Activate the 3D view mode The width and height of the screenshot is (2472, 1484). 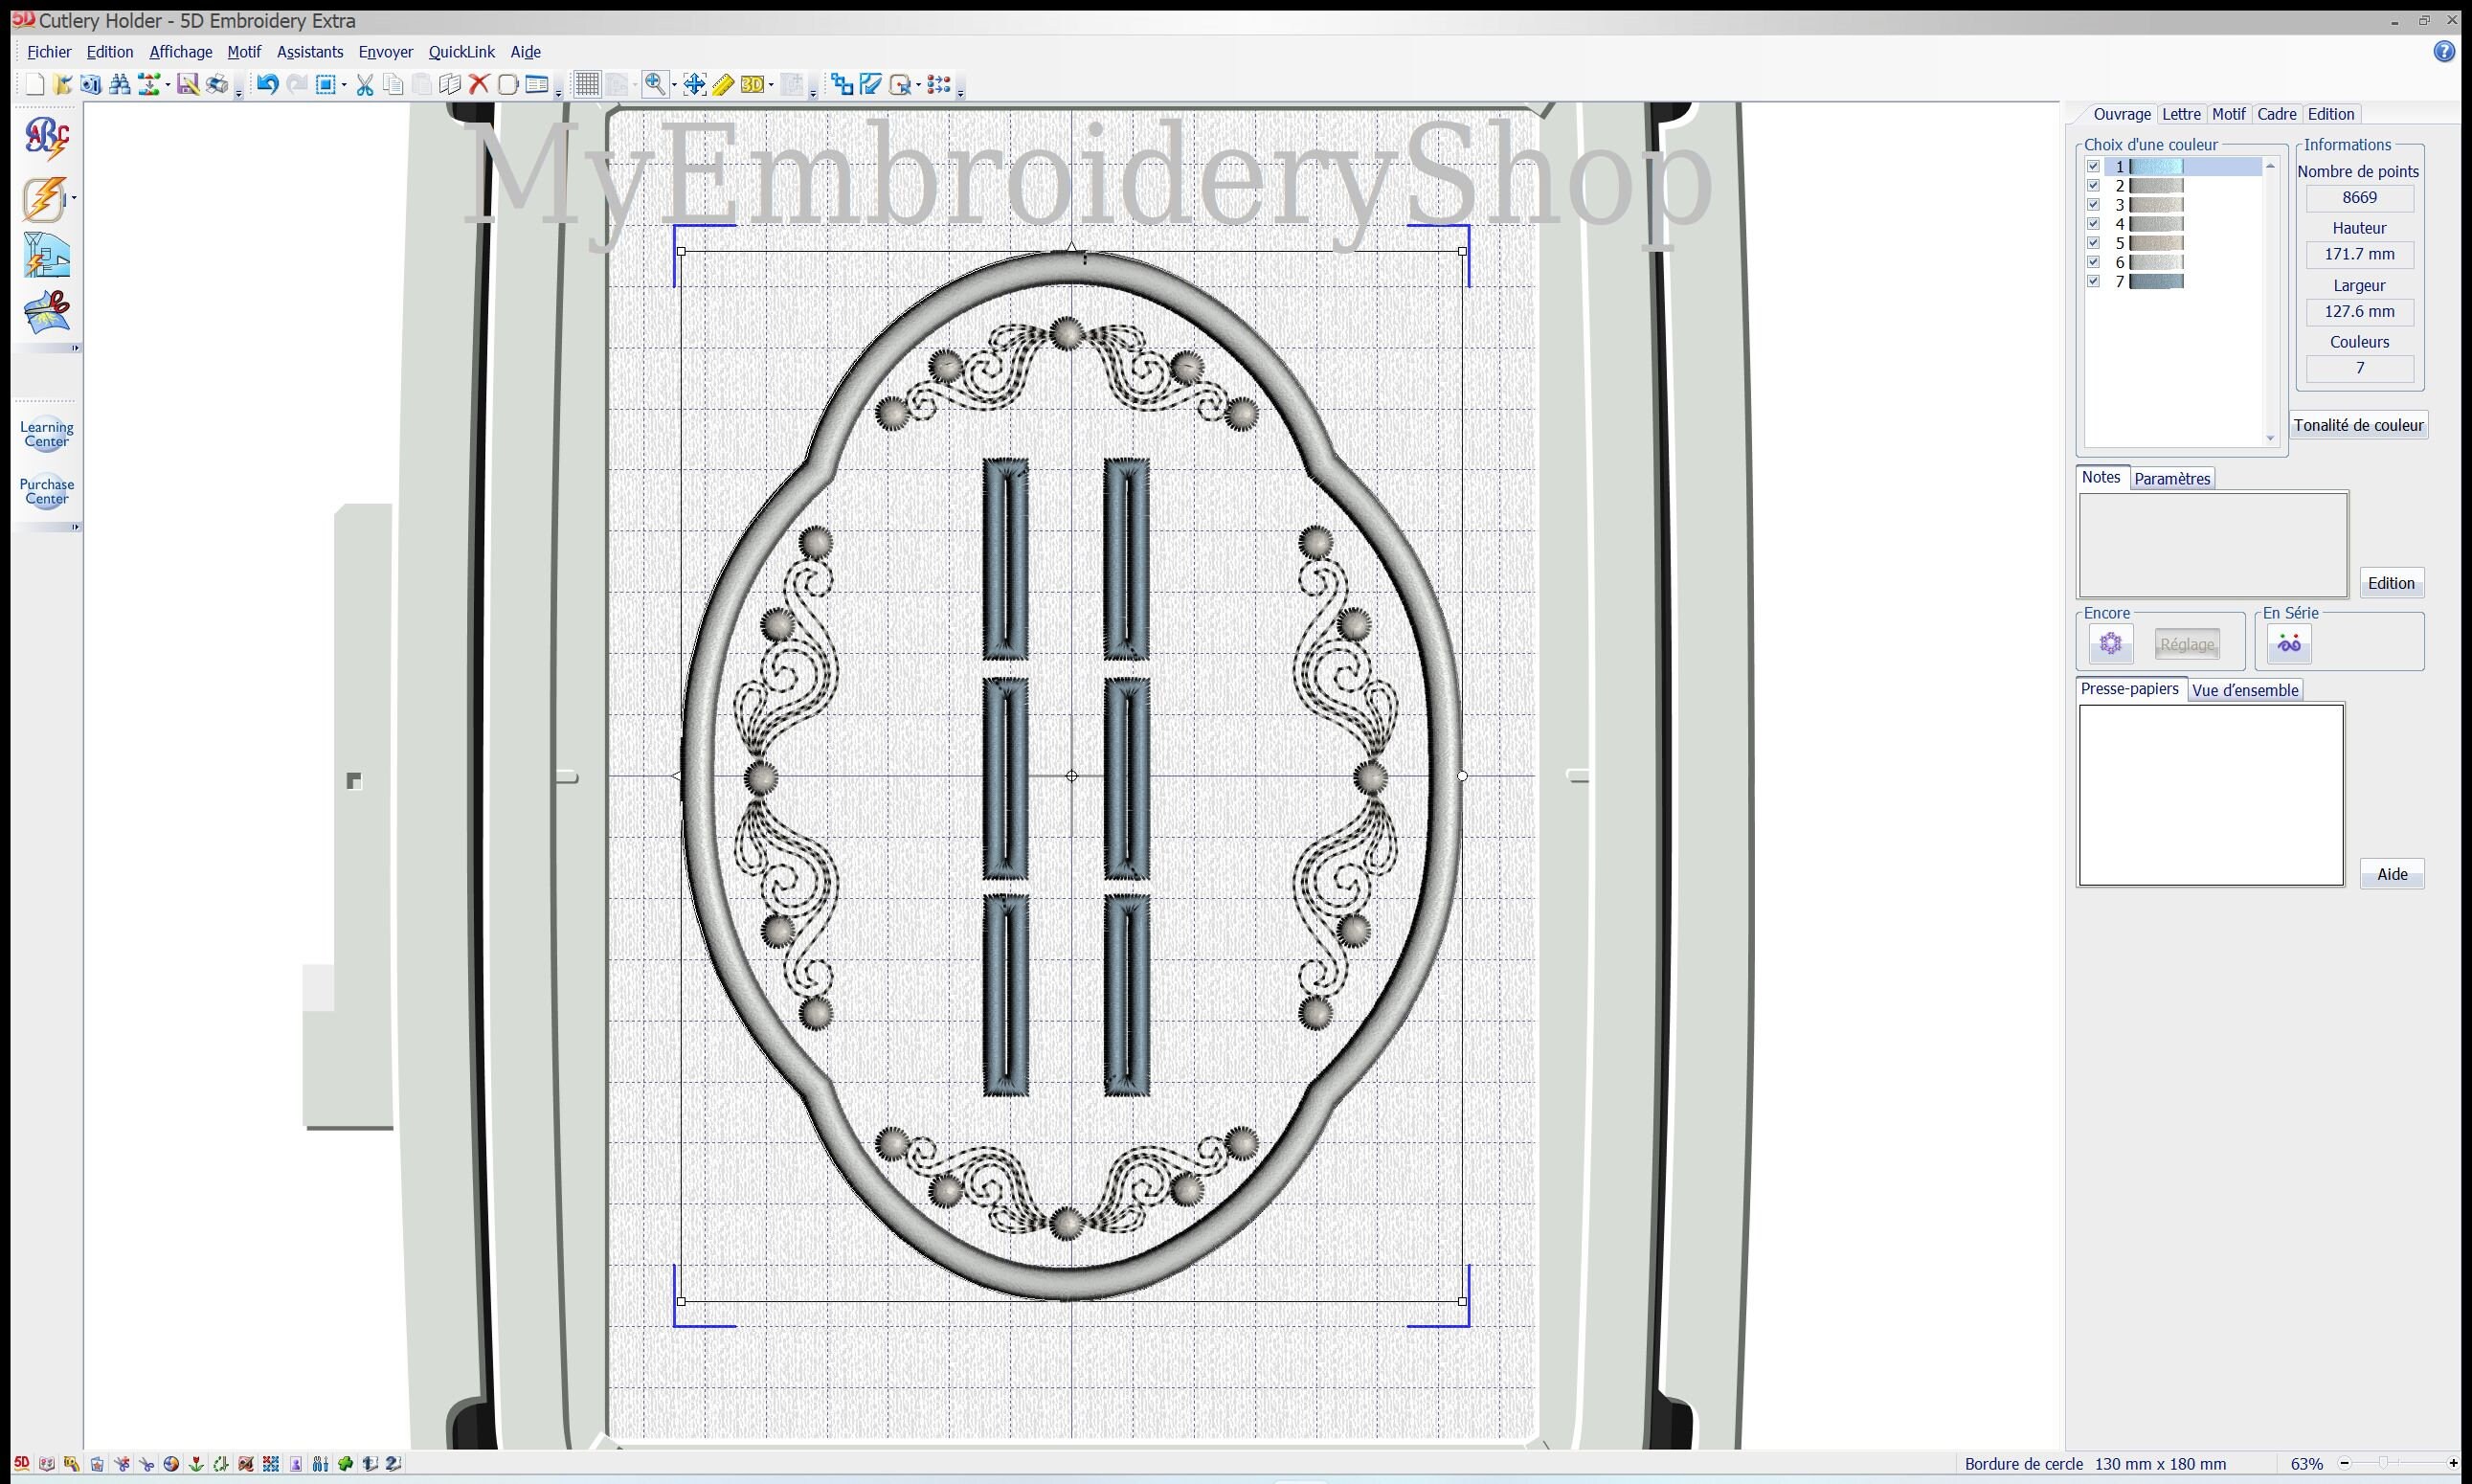coord(753,84)
